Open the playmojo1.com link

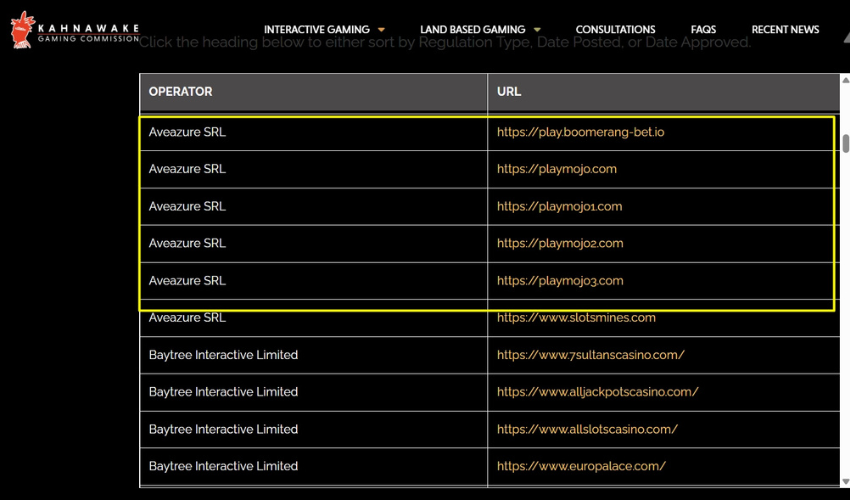pos(559,206)
